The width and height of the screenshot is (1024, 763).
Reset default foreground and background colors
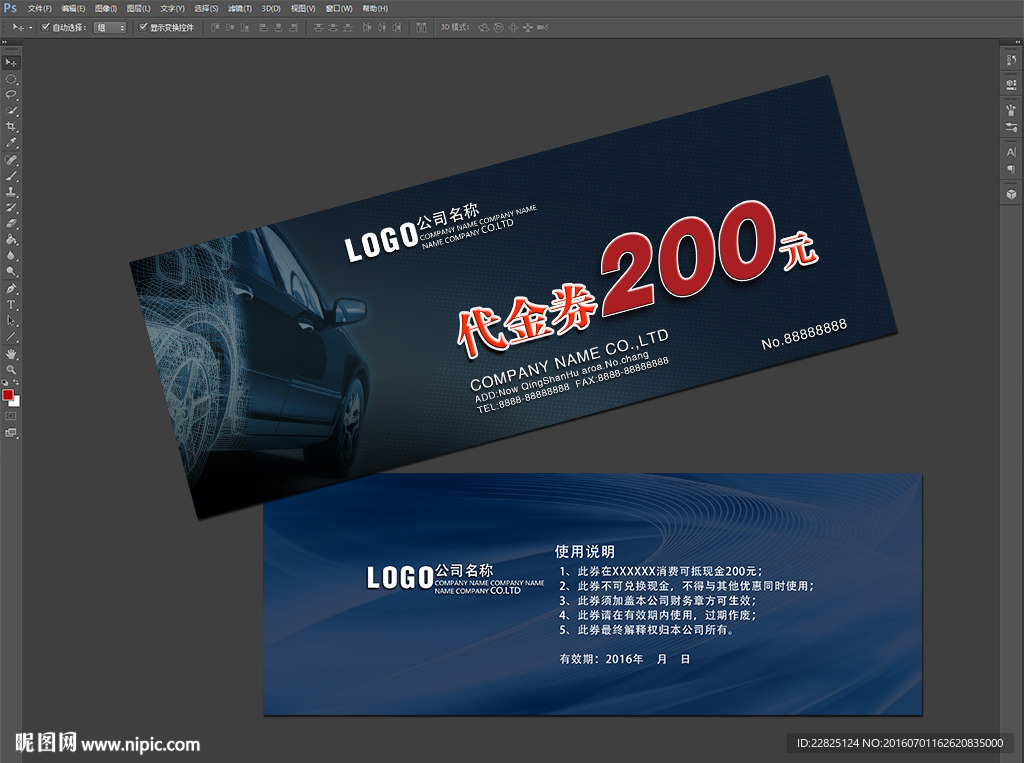pos(5,383)
